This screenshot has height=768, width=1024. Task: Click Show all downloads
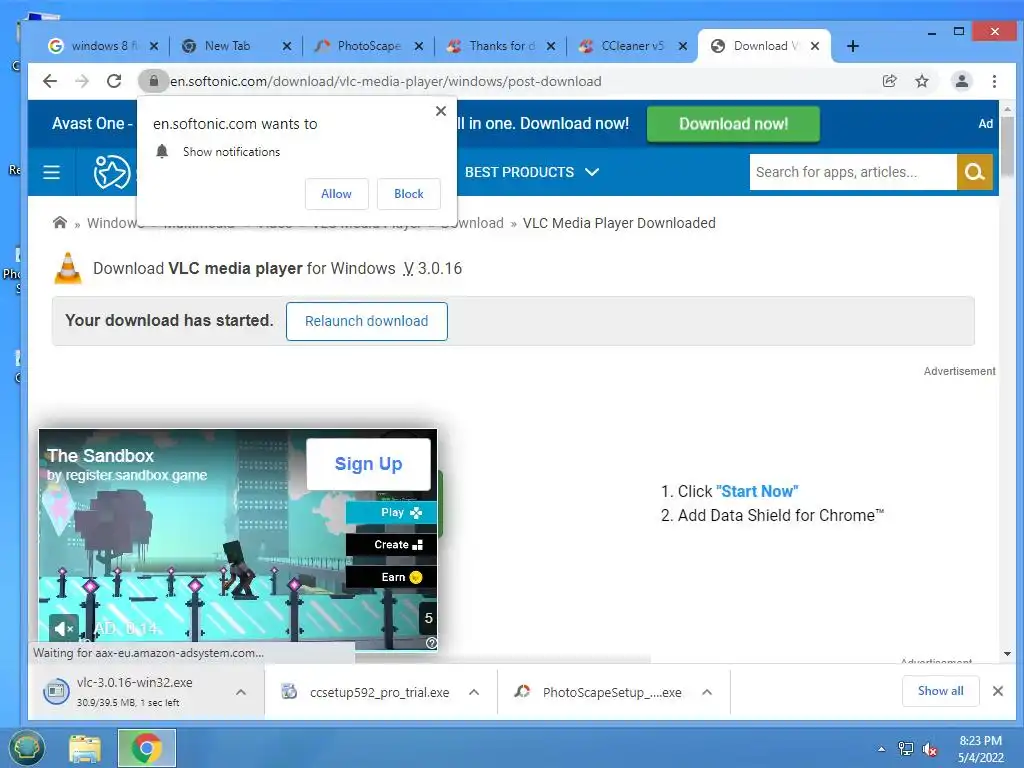click(940, 691)
